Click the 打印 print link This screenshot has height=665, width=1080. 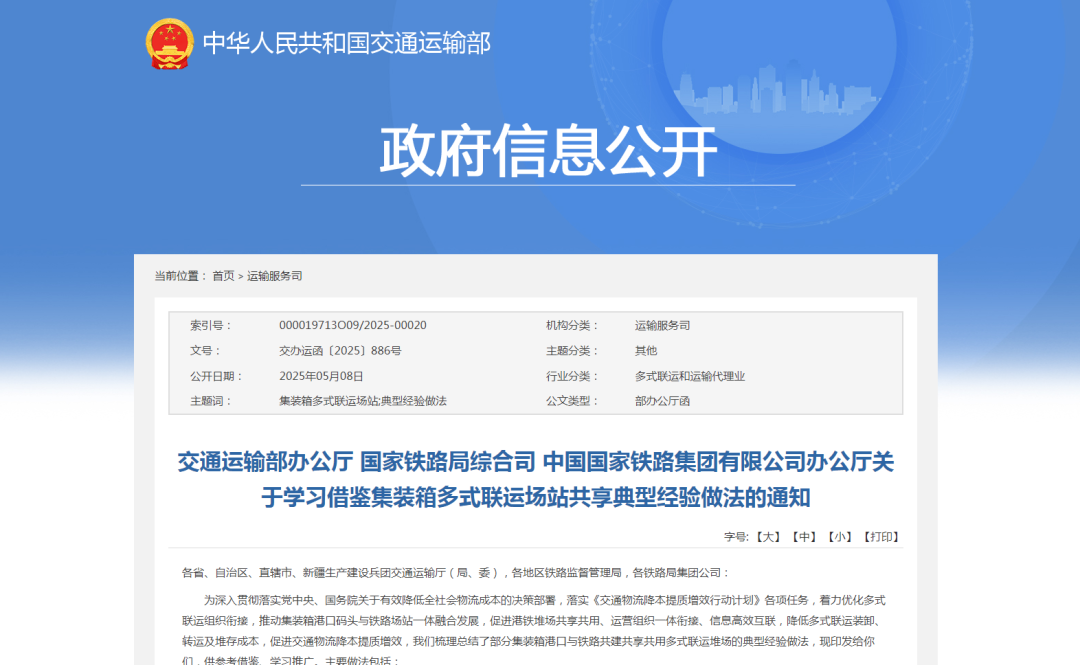click(882, 537)
